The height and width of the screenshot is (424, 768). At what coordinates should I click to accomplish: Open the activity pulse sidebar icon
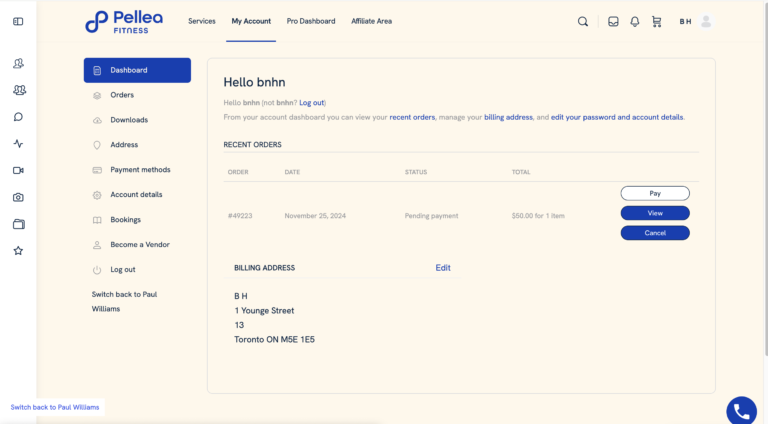18,143
